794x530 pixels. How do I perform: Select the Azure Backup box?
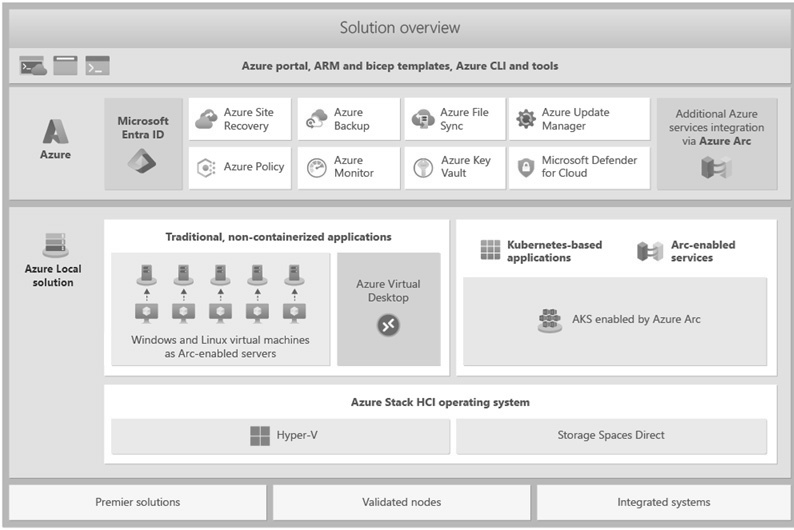point(349,119)
